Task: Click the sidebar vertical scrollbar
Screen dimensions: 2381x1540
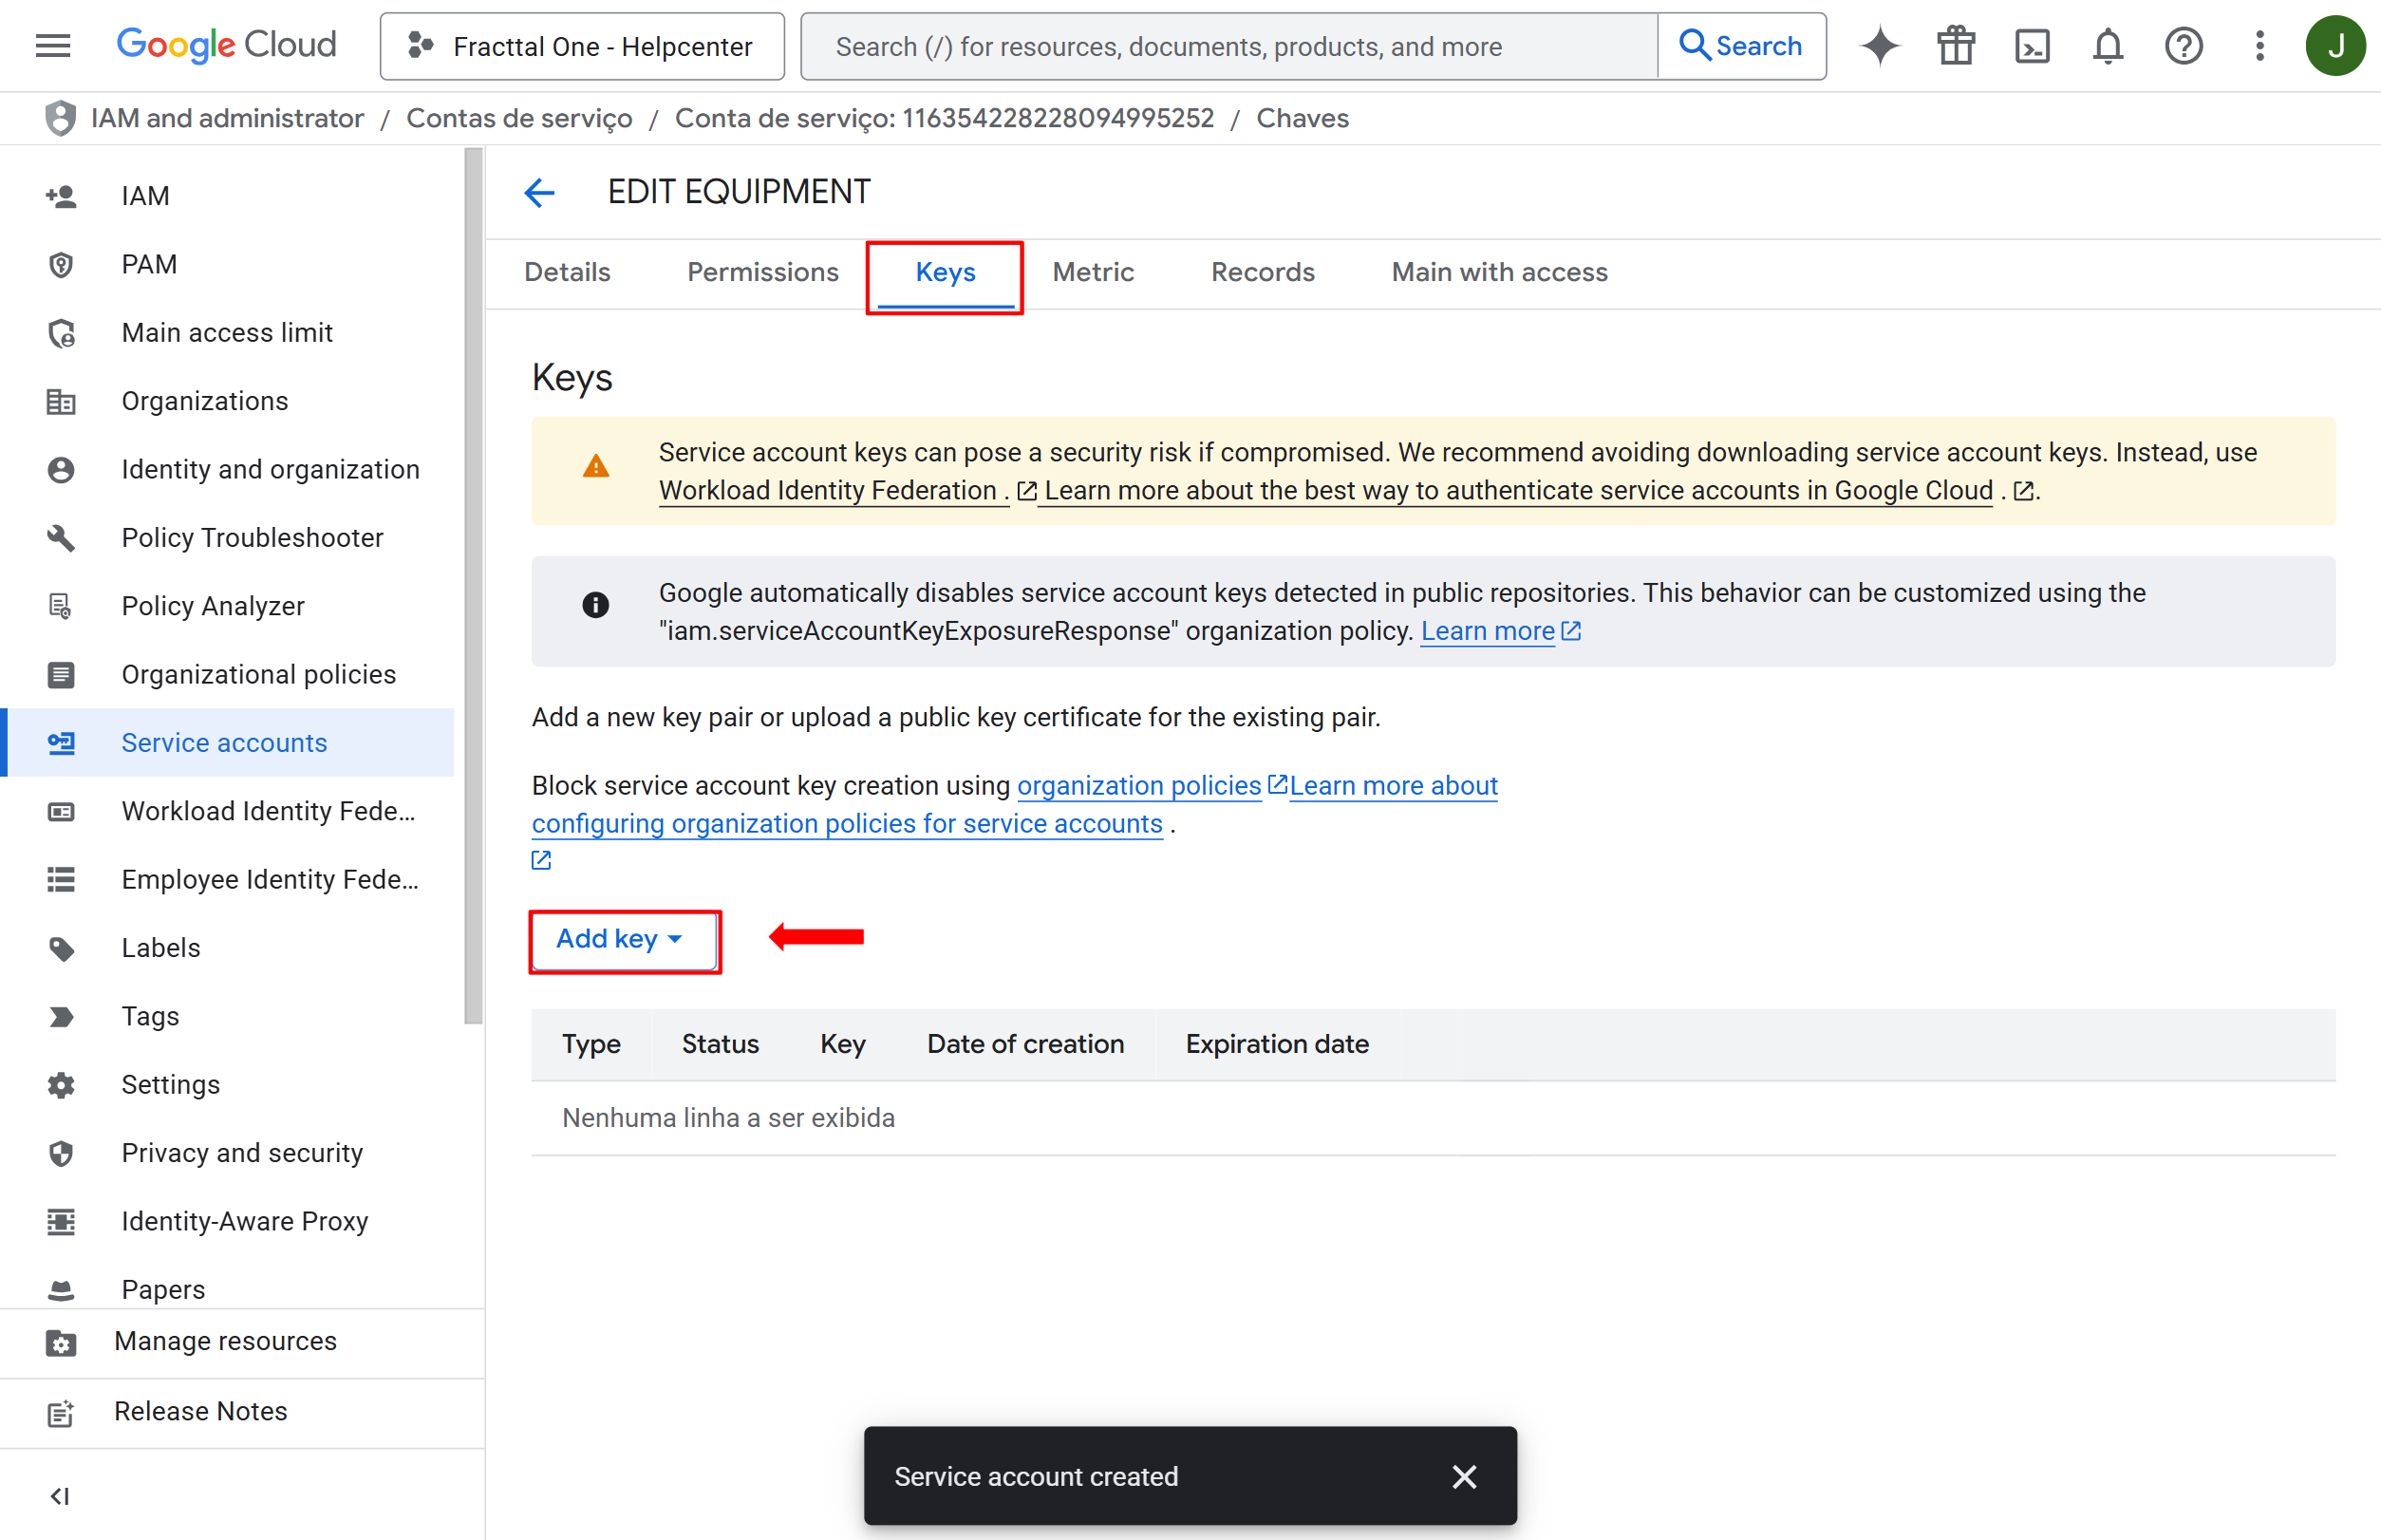Action: click(473, 586)
